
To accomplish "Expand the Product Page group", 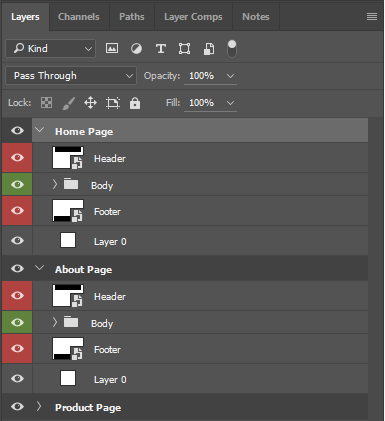I will pyautogui.click(x=39, y=406).
